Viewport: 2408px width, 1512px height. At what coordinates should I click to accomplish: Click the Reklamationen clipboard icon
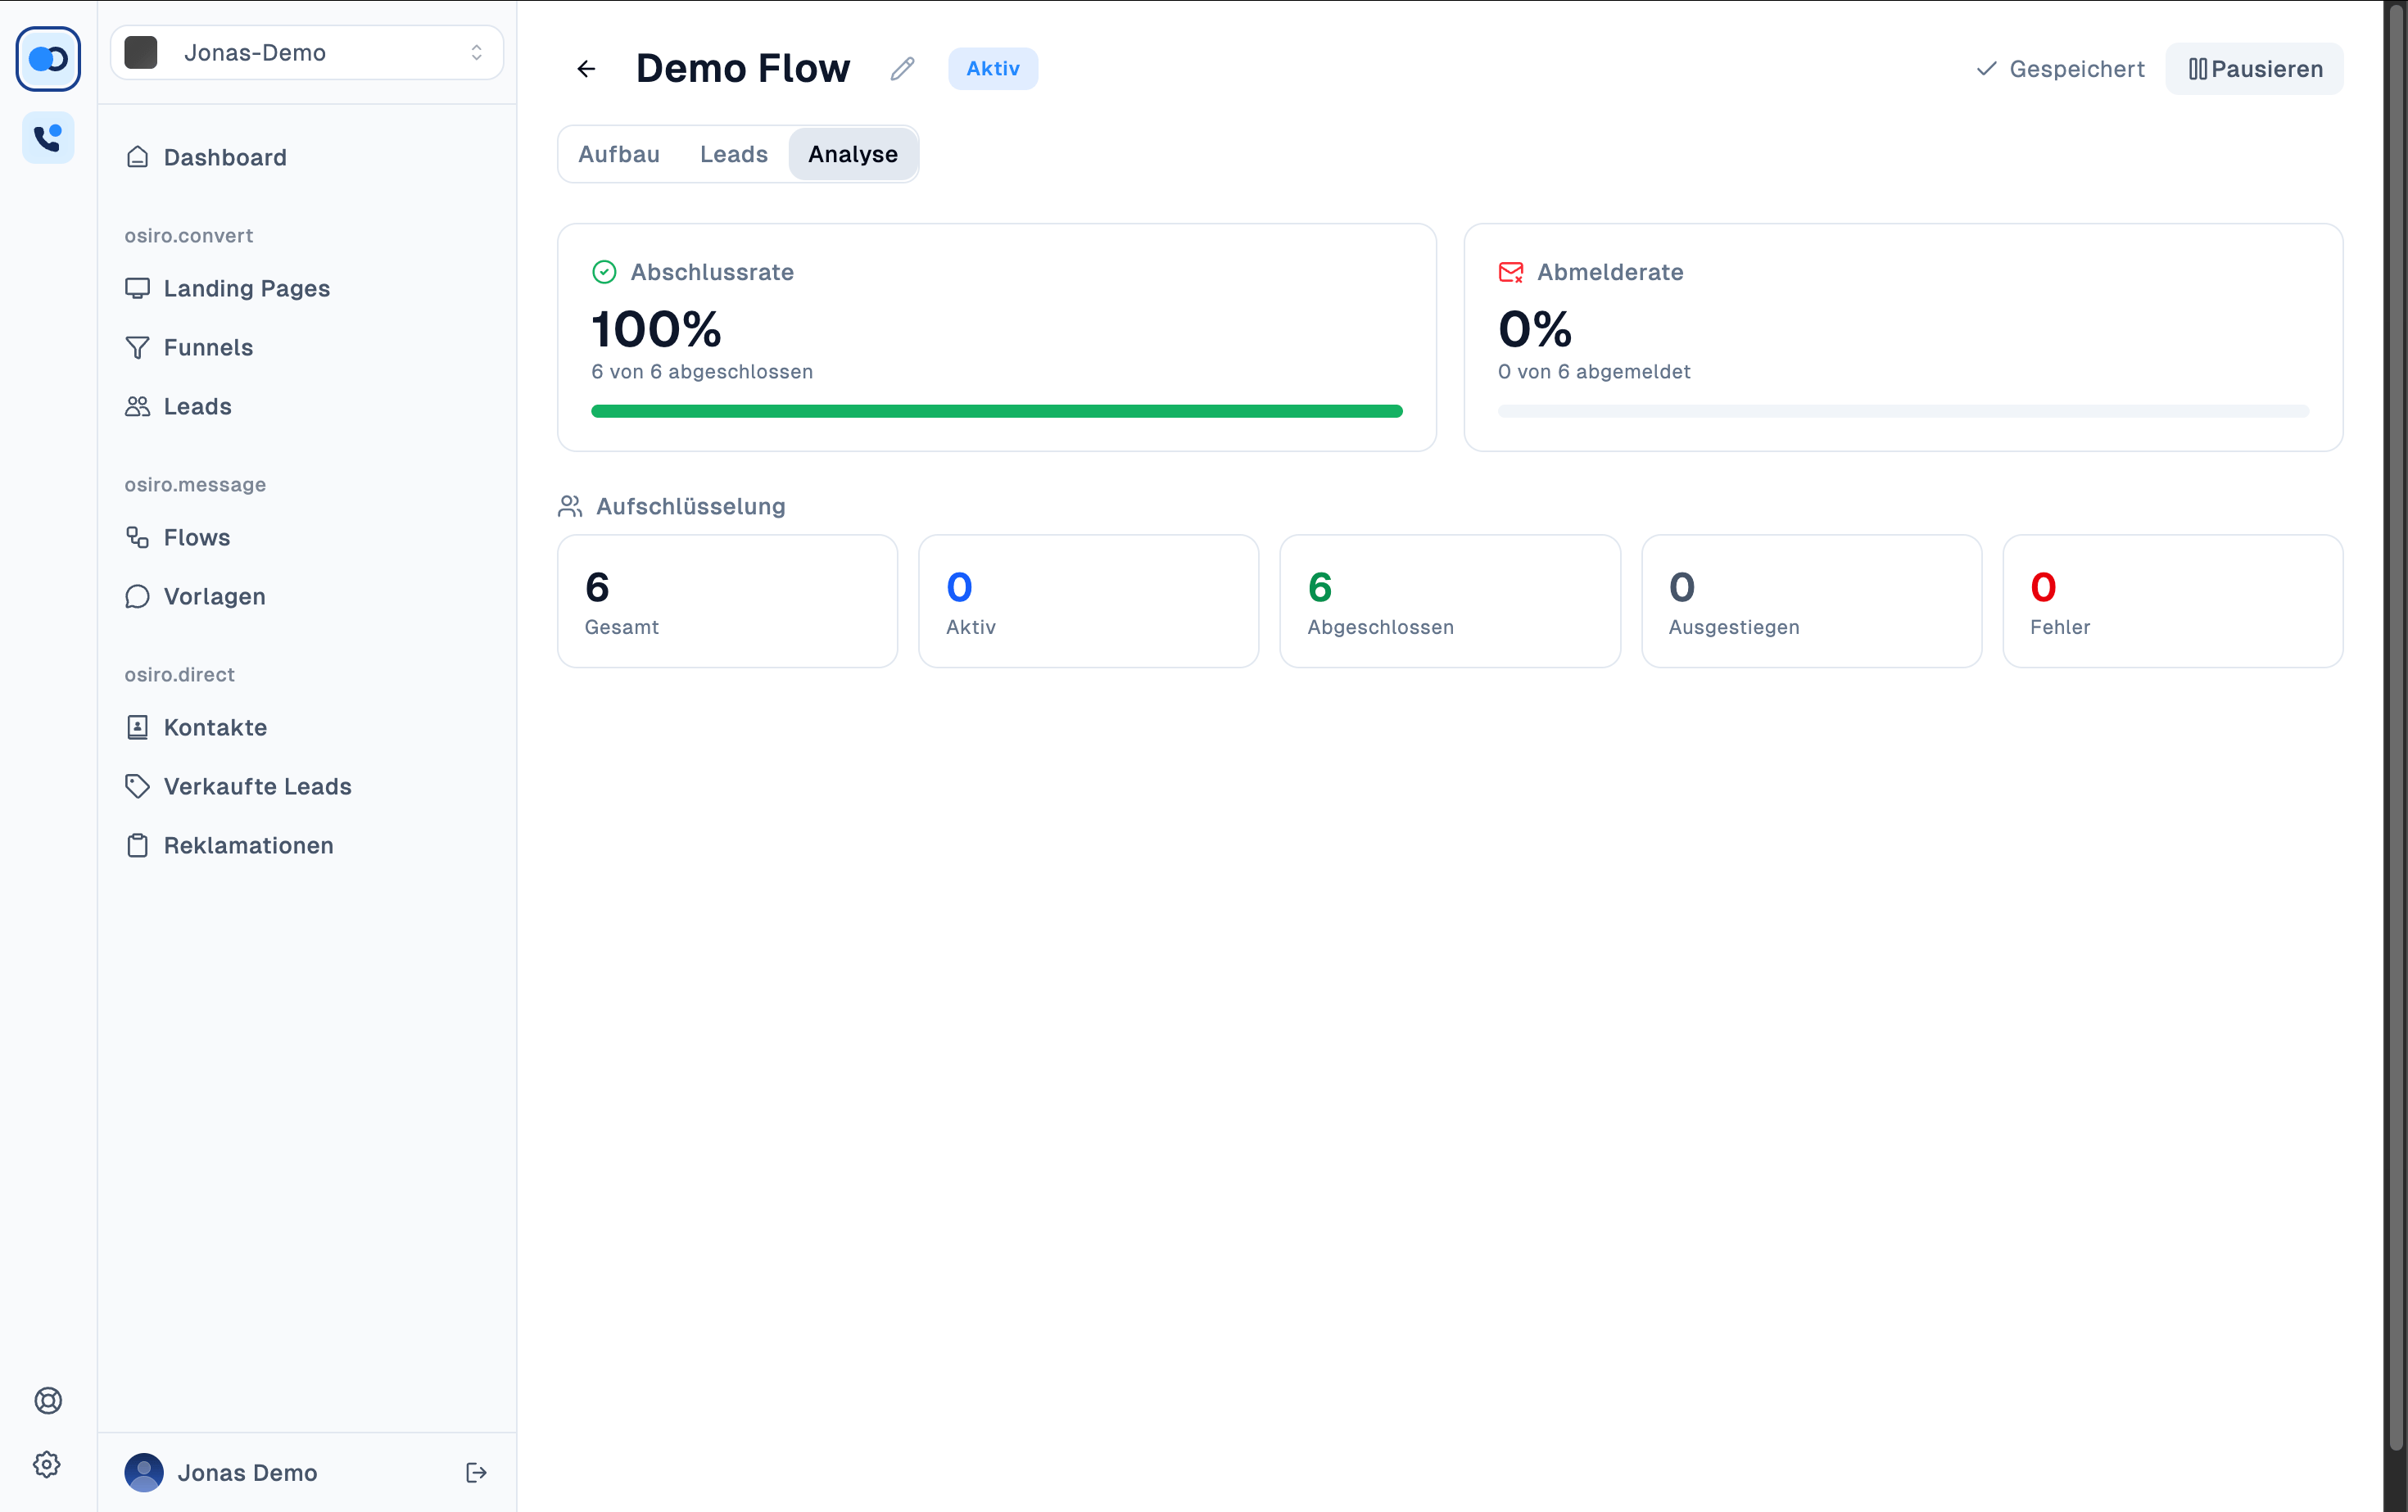click(x=138, y=845)
